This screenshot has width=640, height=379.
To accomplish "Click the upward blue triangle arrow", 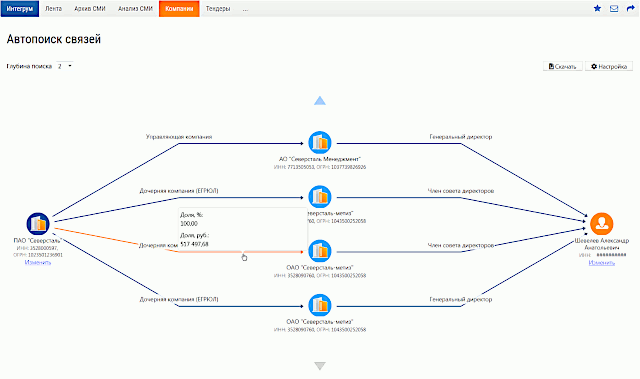I will click(x=320, y=100).
